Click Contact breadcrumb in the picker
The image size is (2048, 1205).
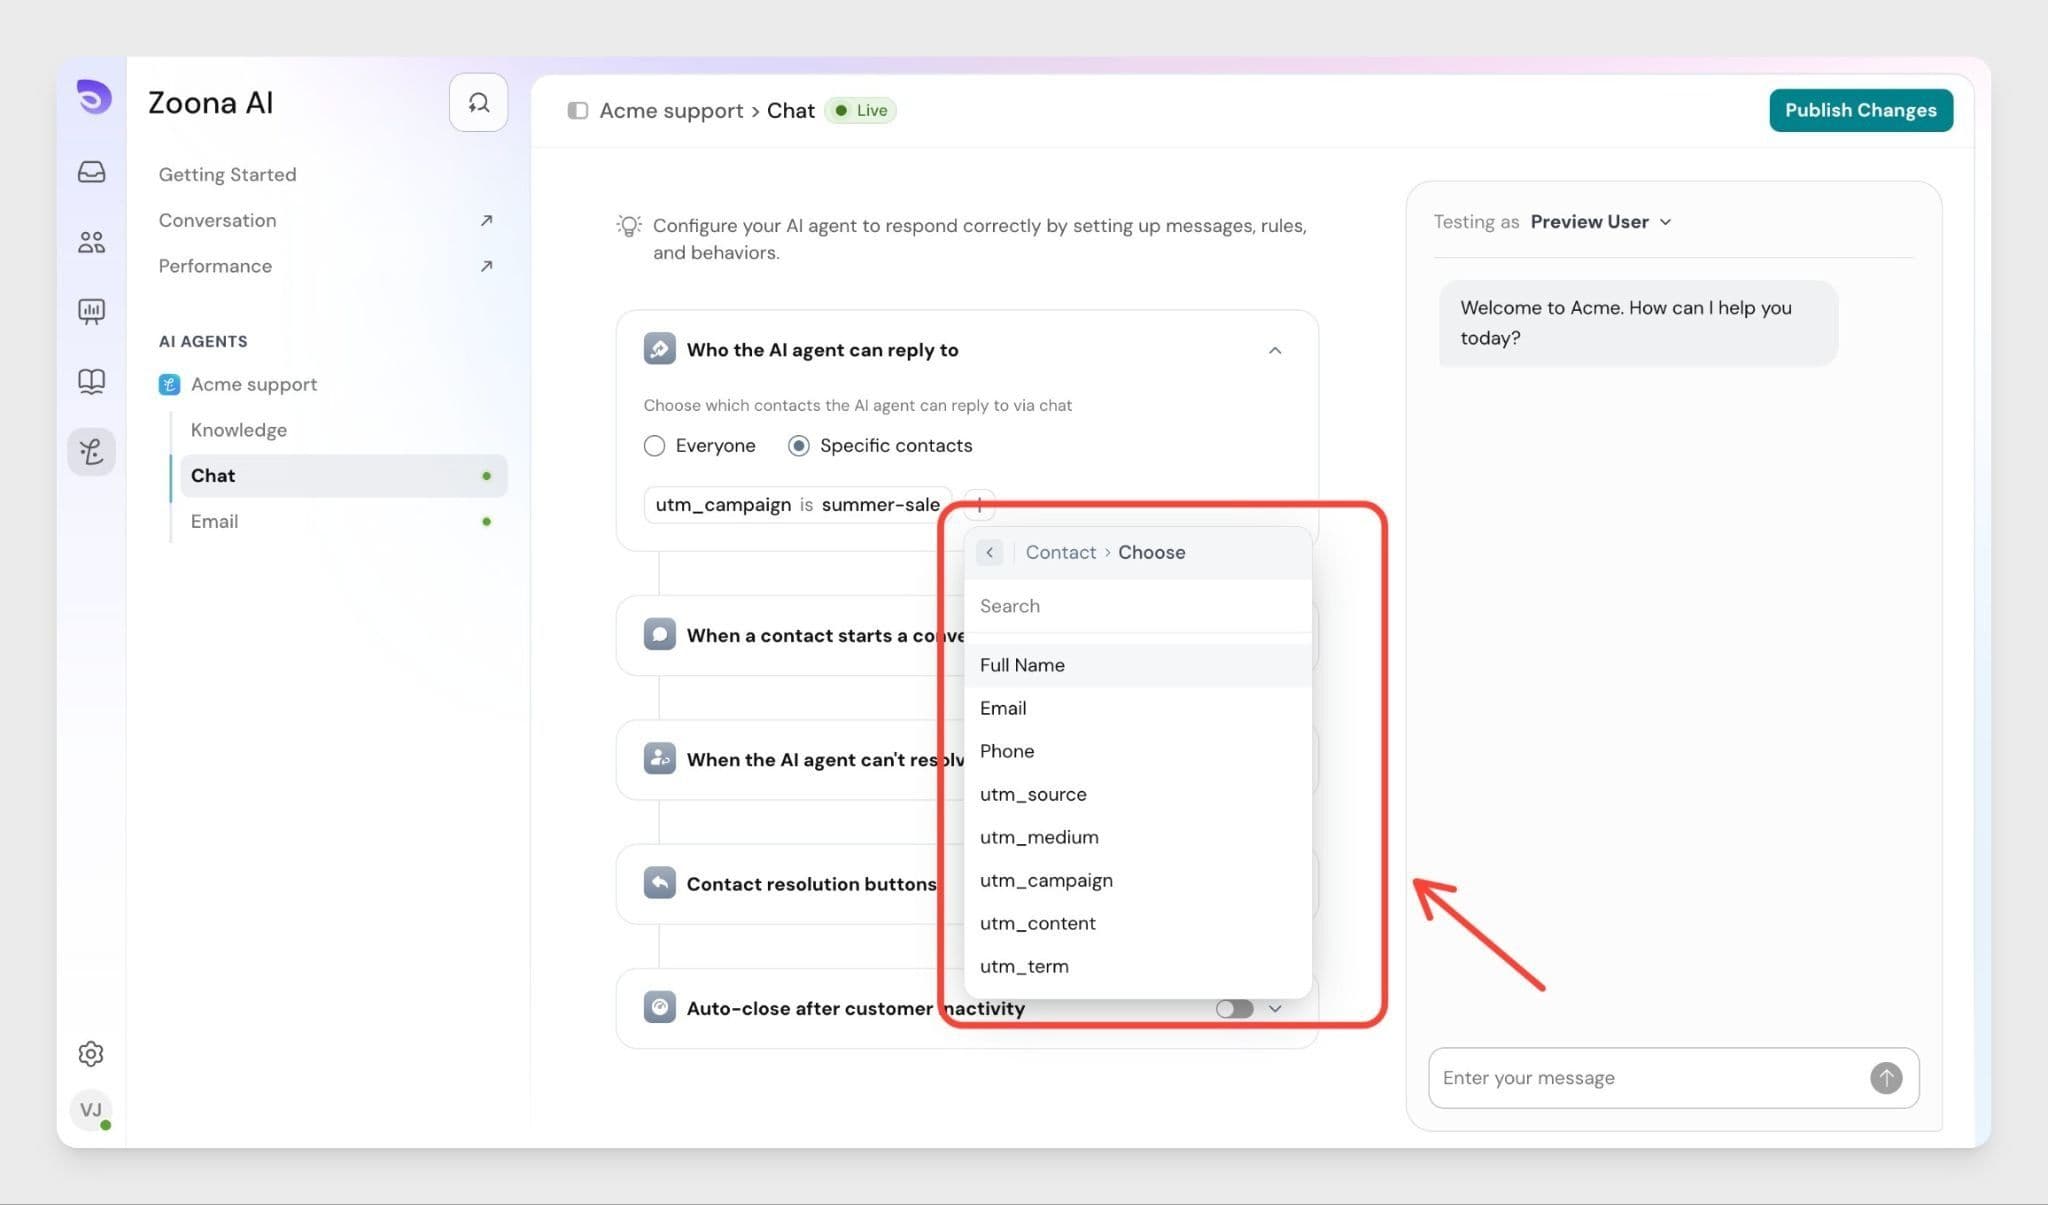coord(1060,552)
